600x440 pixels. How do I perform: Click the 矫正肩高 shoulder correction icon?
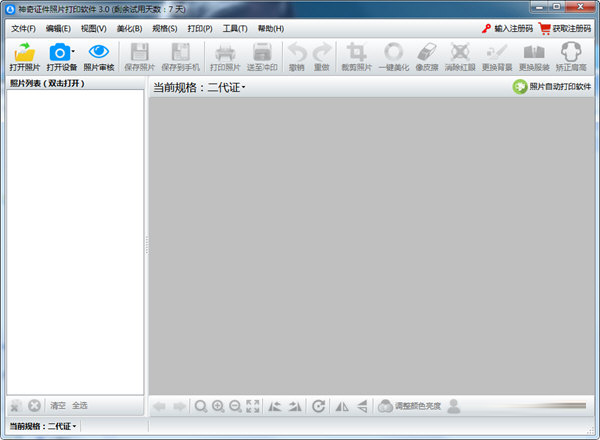coord(570,52)
